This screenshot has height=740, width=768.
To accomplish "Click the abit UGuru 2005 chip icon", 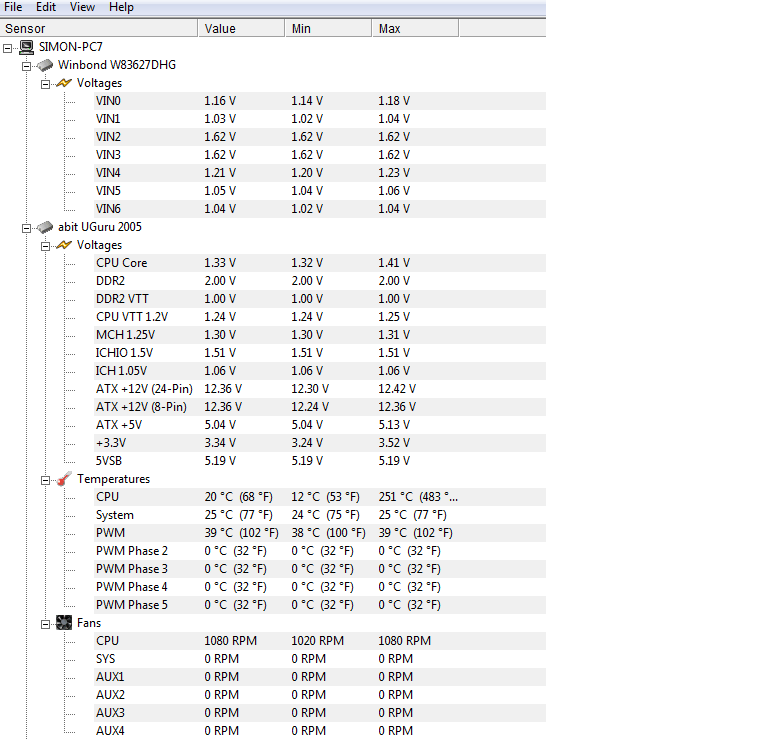I will pos(45,227).
